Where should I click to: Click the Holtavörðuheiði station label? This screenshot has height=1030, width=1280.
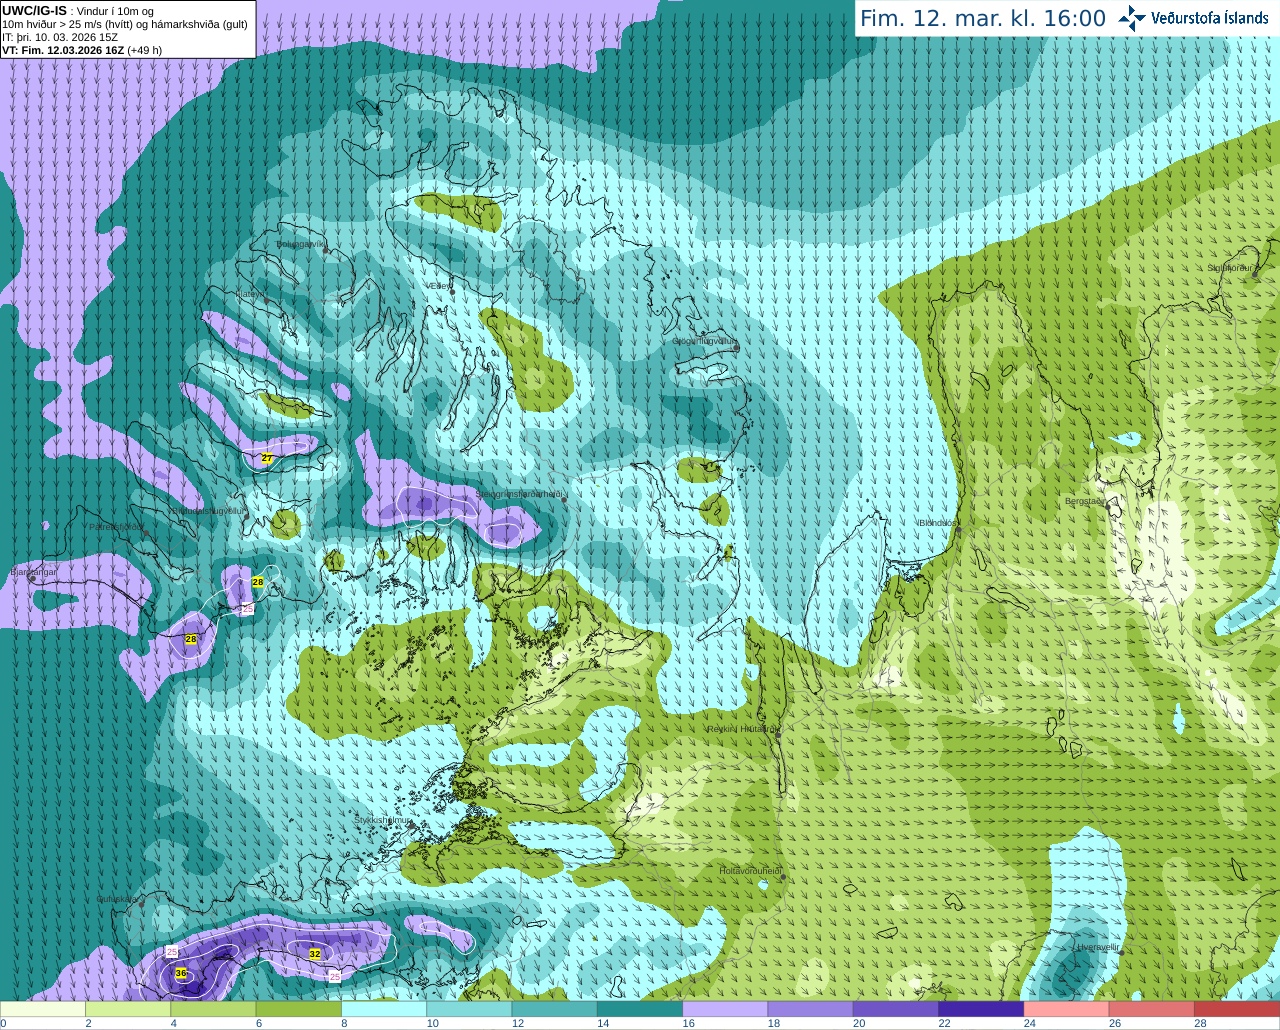click(750, 871)
